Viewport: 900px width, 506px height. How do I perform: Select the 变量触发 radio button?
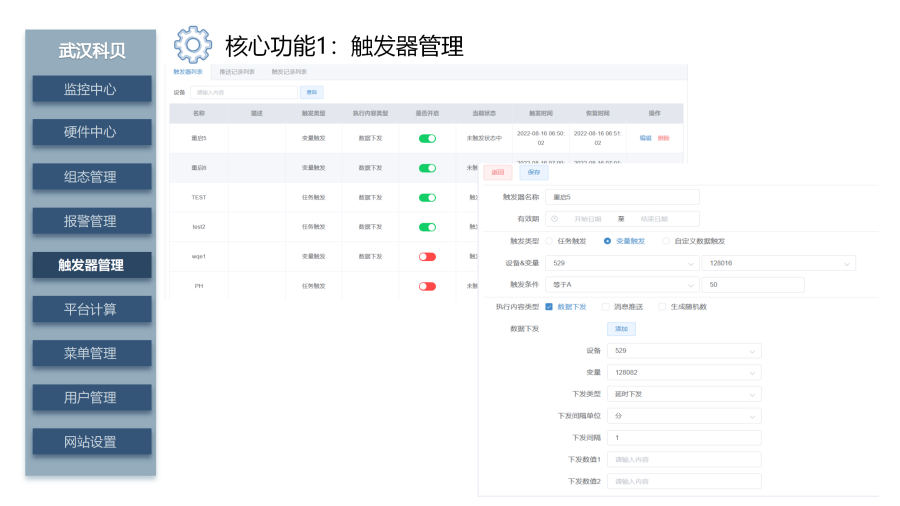click(607, 241)
